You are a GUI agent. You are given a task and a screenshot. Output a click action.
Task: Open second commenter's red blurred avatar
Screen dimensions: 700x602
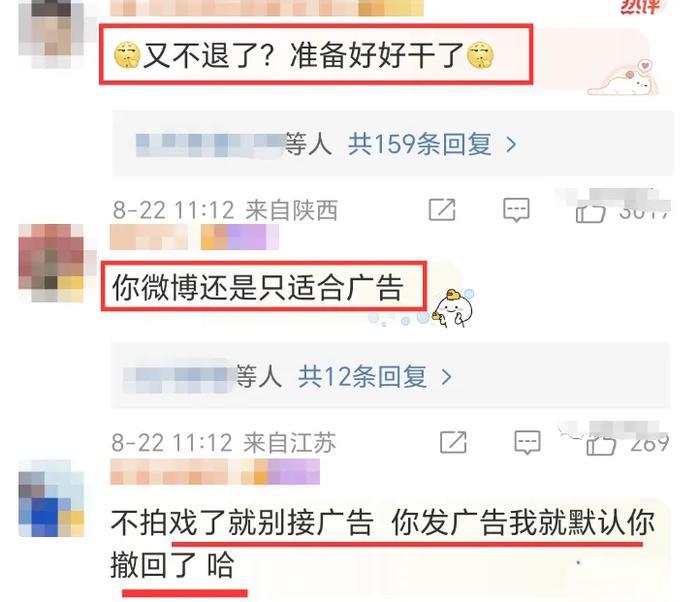coord(51,263)
